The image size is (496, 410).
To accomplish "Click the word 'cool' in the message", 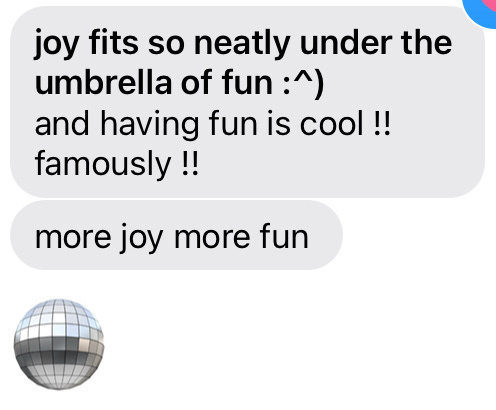I will (x=331, y=123).
